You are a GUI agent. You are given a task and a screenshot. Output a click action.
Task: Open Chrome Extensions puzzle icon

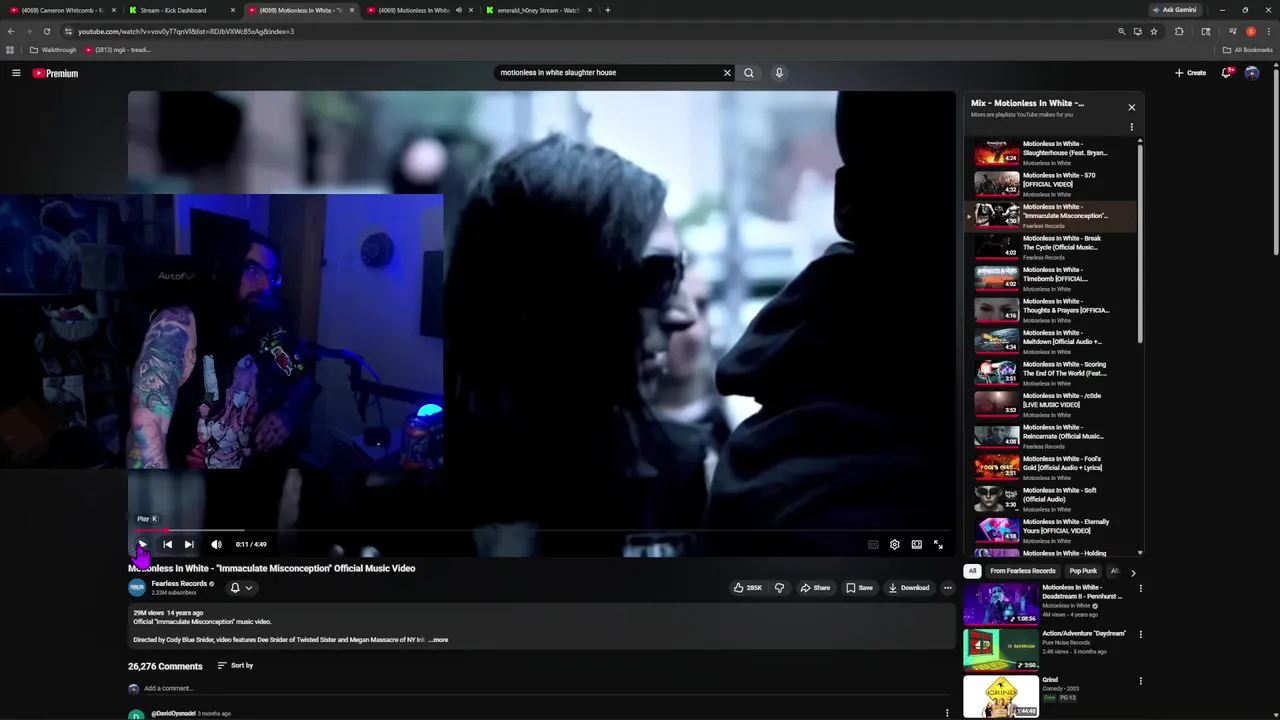pos(1179,31)
